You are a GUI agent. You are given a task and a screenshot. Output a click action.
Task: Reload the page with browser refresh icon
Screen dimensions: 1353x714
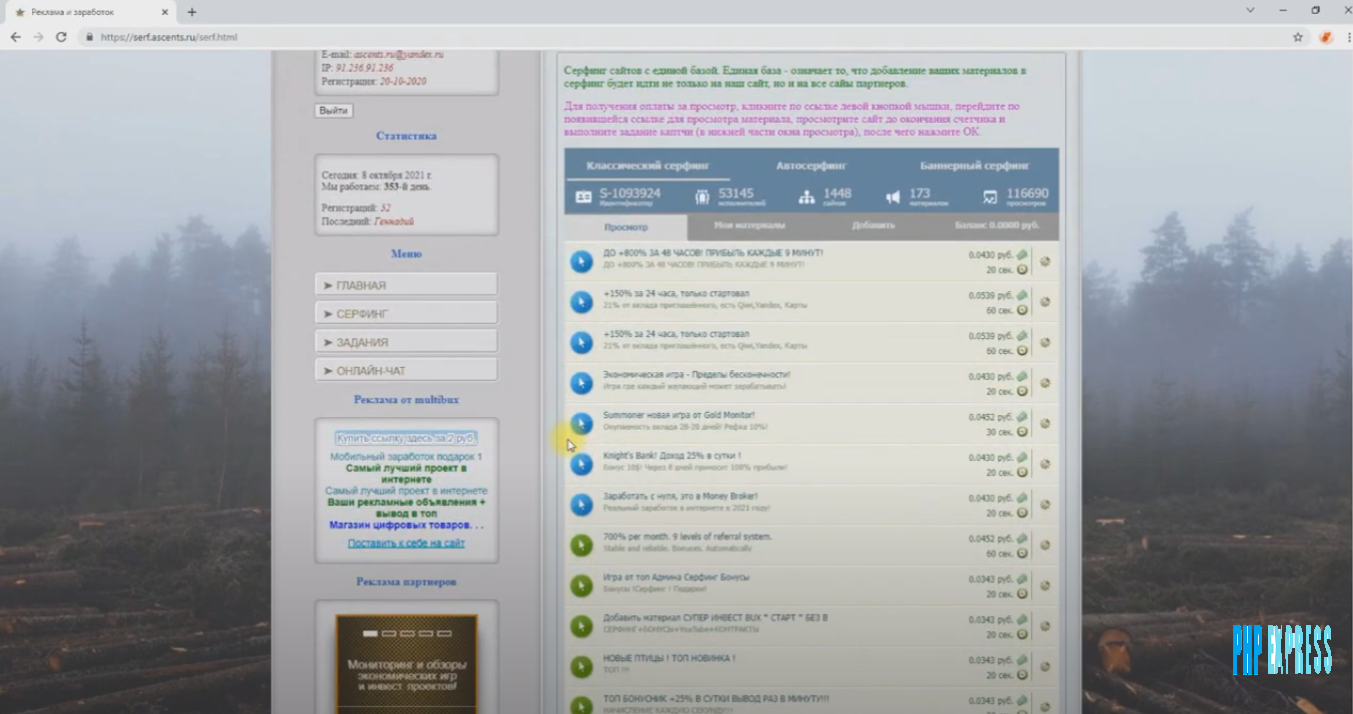coord(61,37)
